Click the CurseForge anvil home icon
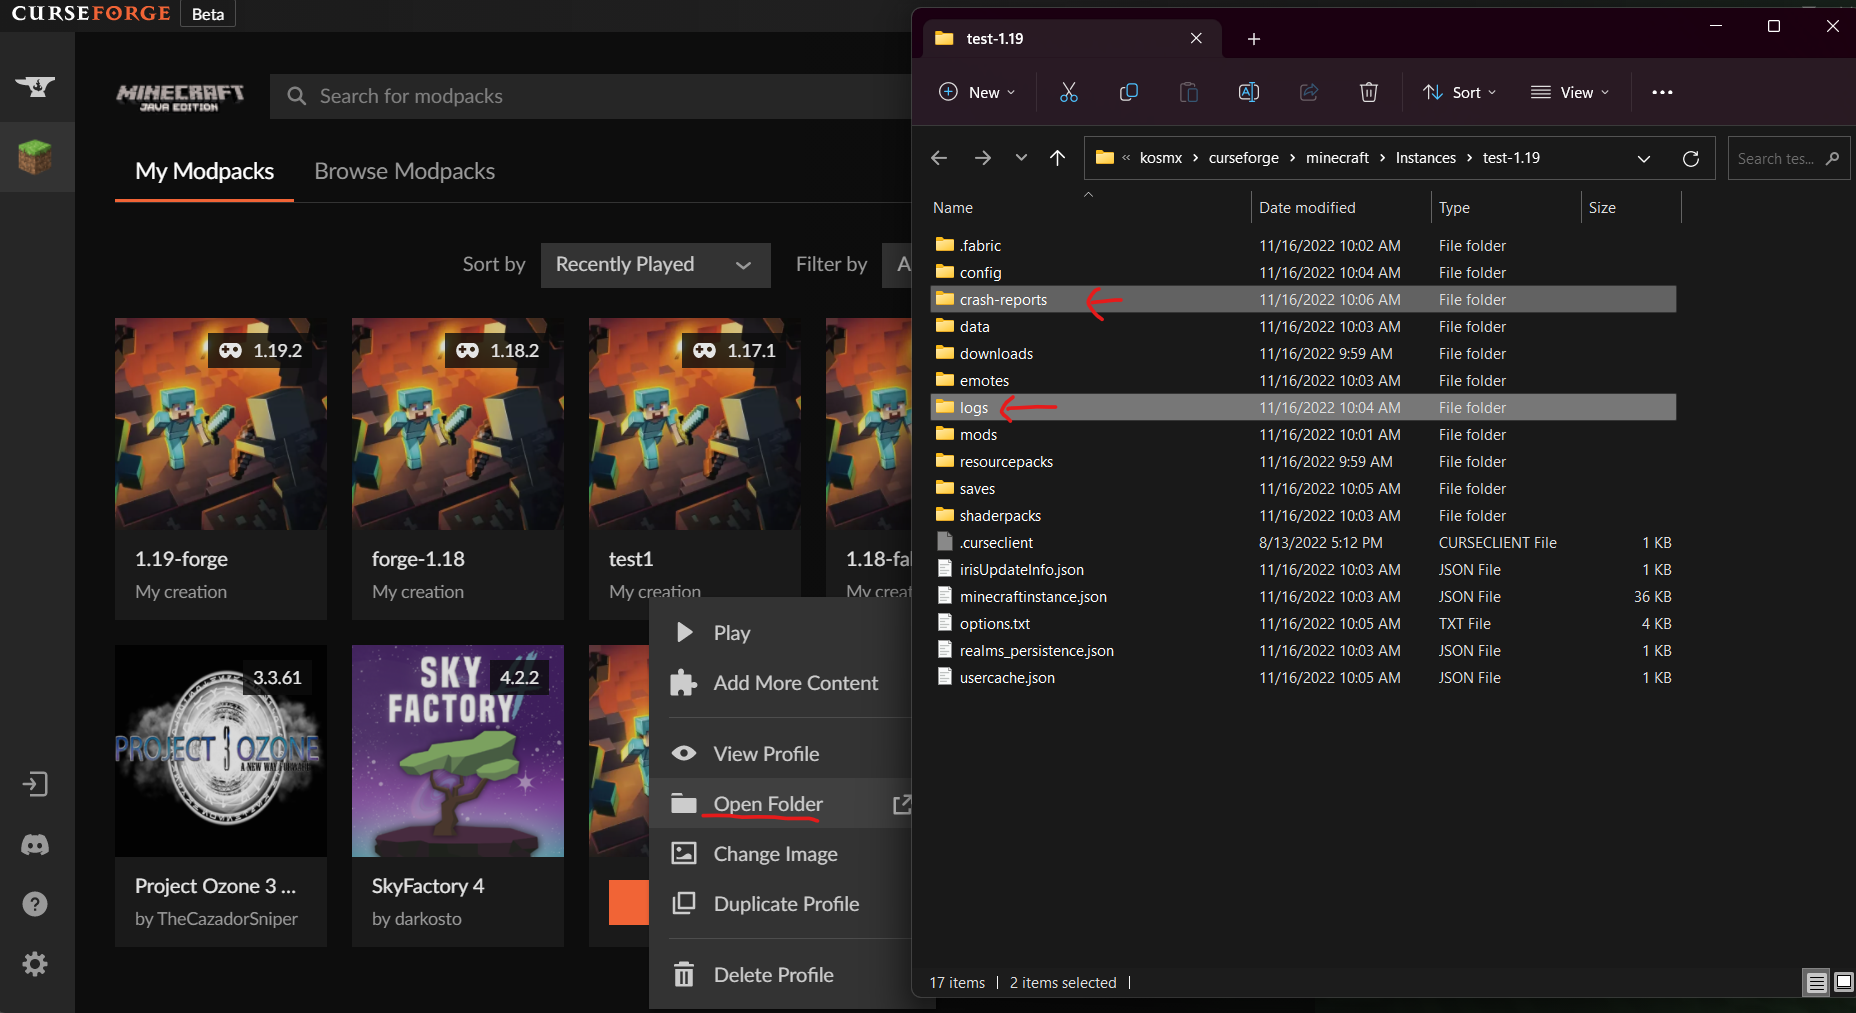This screenshot has width=1856, height=1013. coord(36,87)
